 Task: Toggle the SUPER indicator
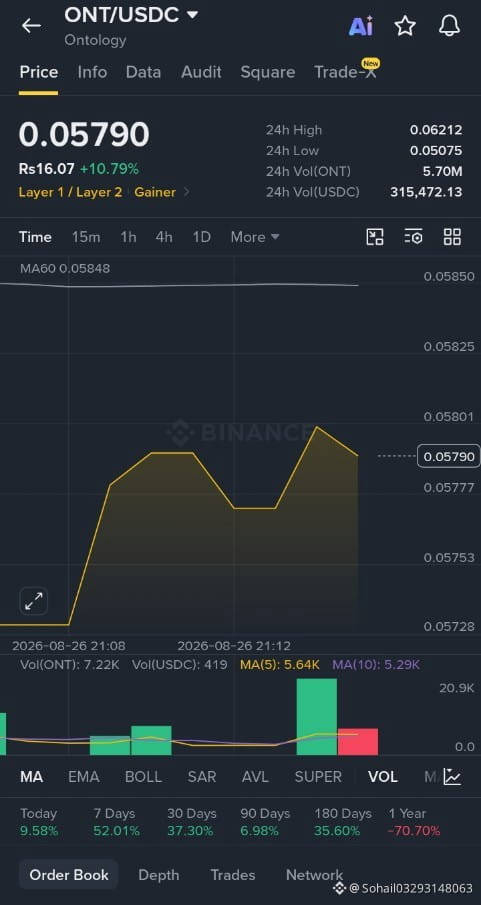[x=318, y=777]
